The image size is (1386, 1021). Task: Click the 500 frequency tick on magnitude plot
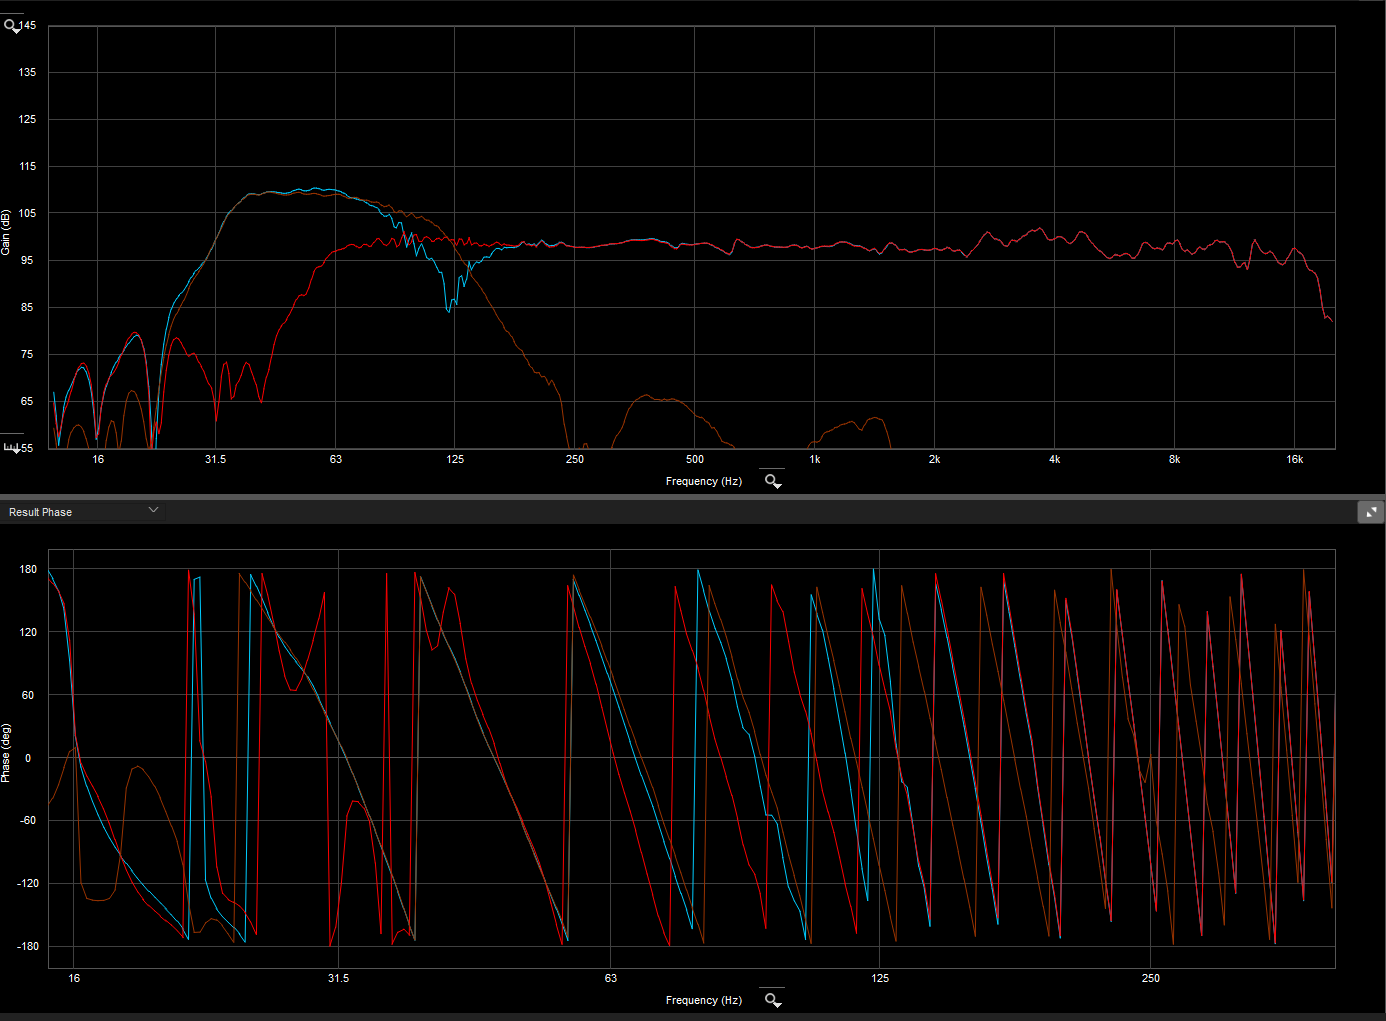point(695,460)
